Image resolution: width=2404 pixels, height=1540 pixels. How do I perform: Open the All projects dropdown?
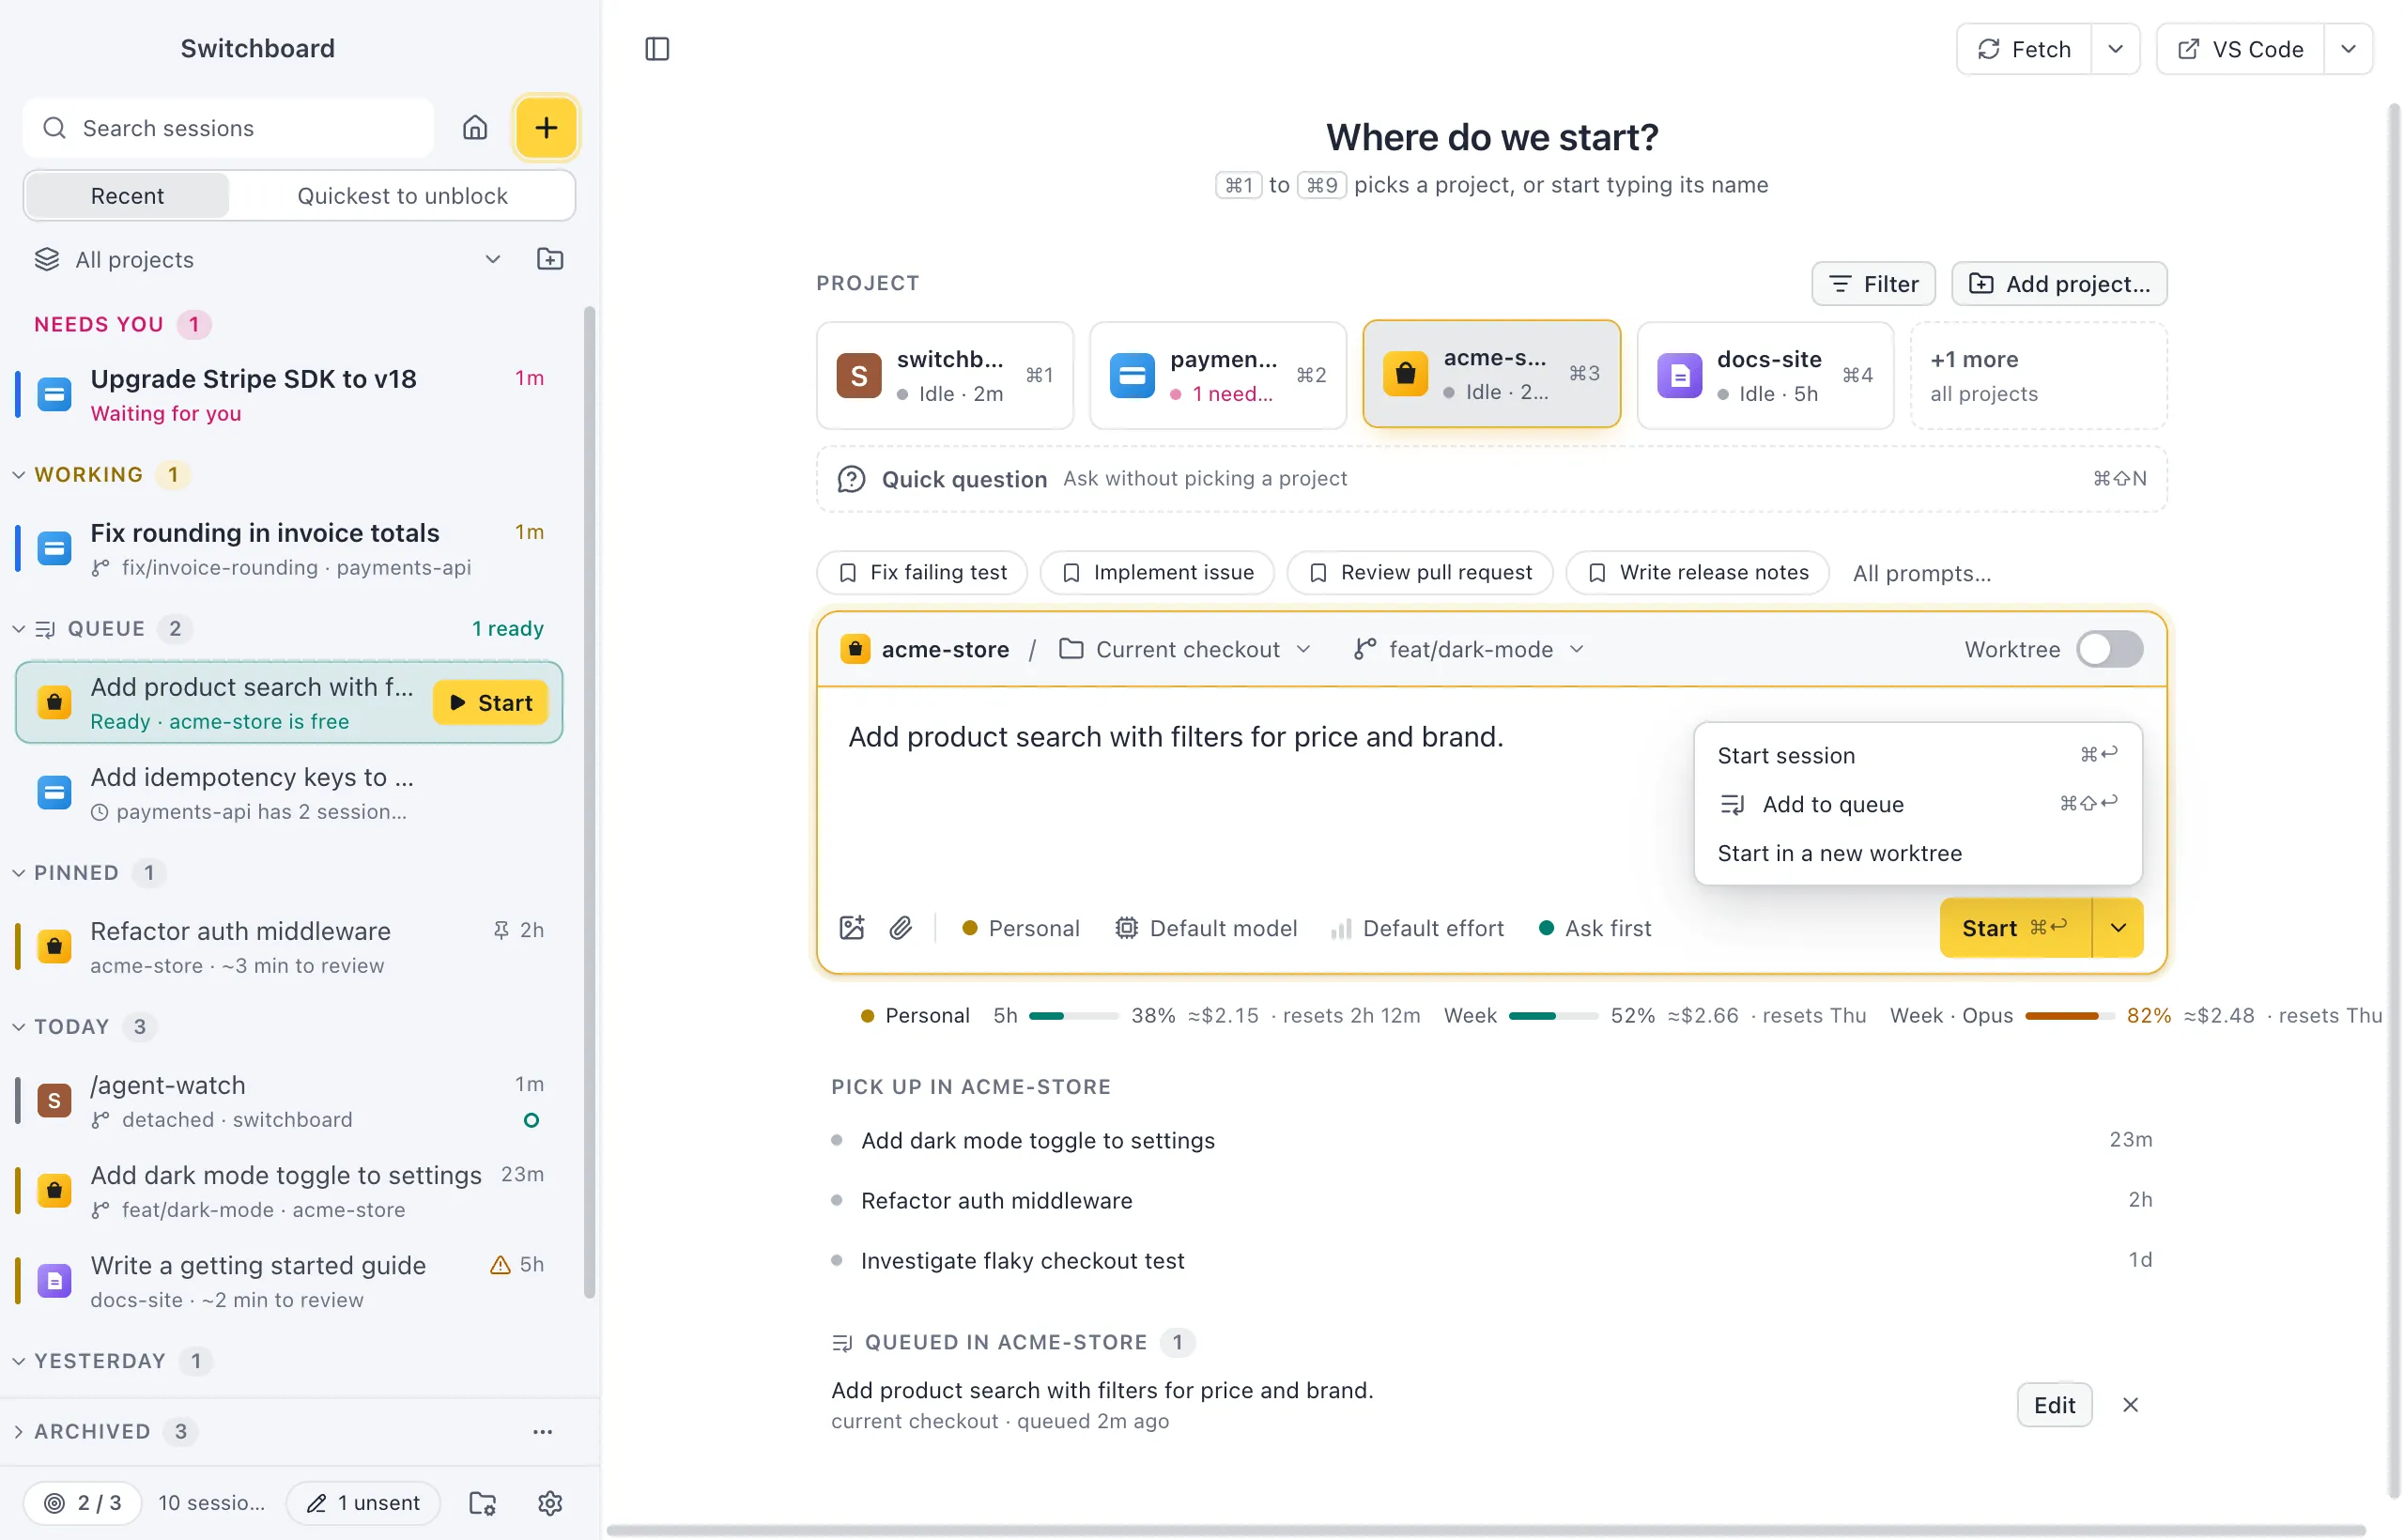click(268, 259)
